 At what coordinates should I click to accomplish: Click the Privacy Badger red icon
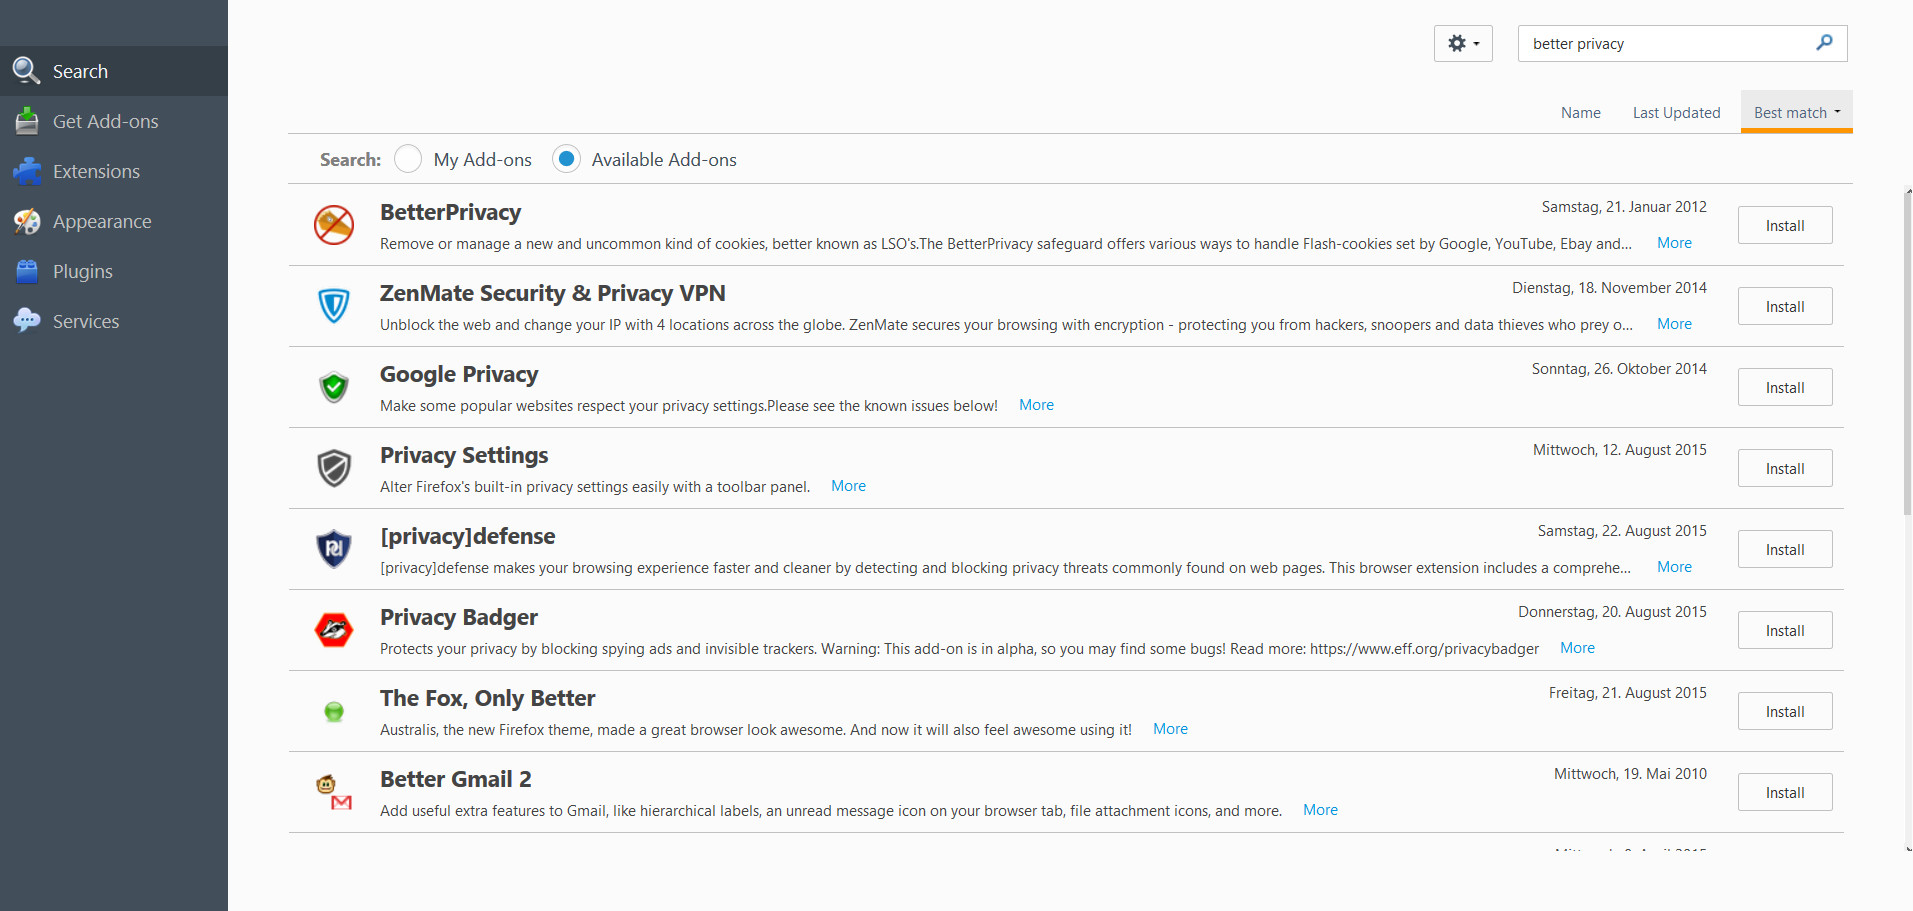(x=334, y=630)
